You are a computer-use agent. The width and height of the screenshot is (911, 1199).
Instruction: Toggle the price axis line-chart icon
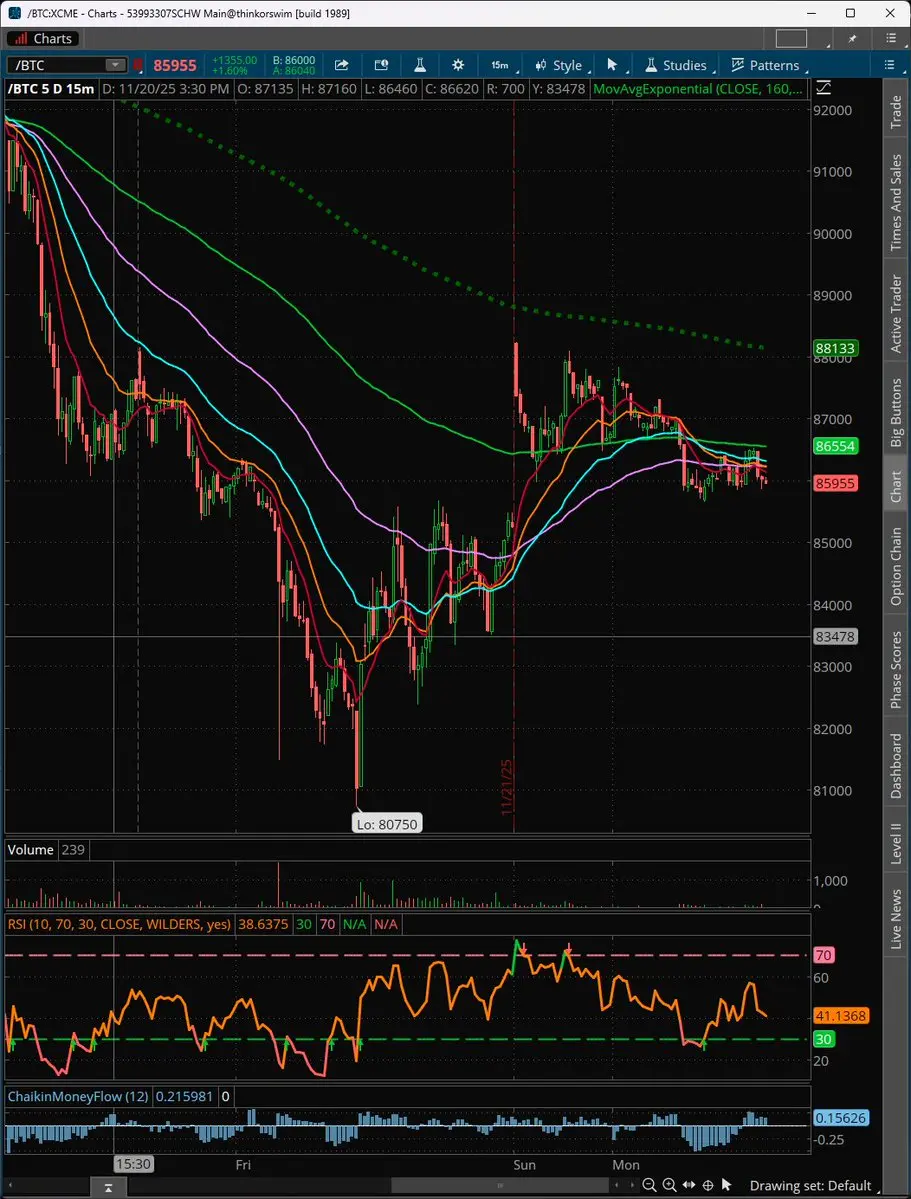pyautogui.click(x=823, y=89)
